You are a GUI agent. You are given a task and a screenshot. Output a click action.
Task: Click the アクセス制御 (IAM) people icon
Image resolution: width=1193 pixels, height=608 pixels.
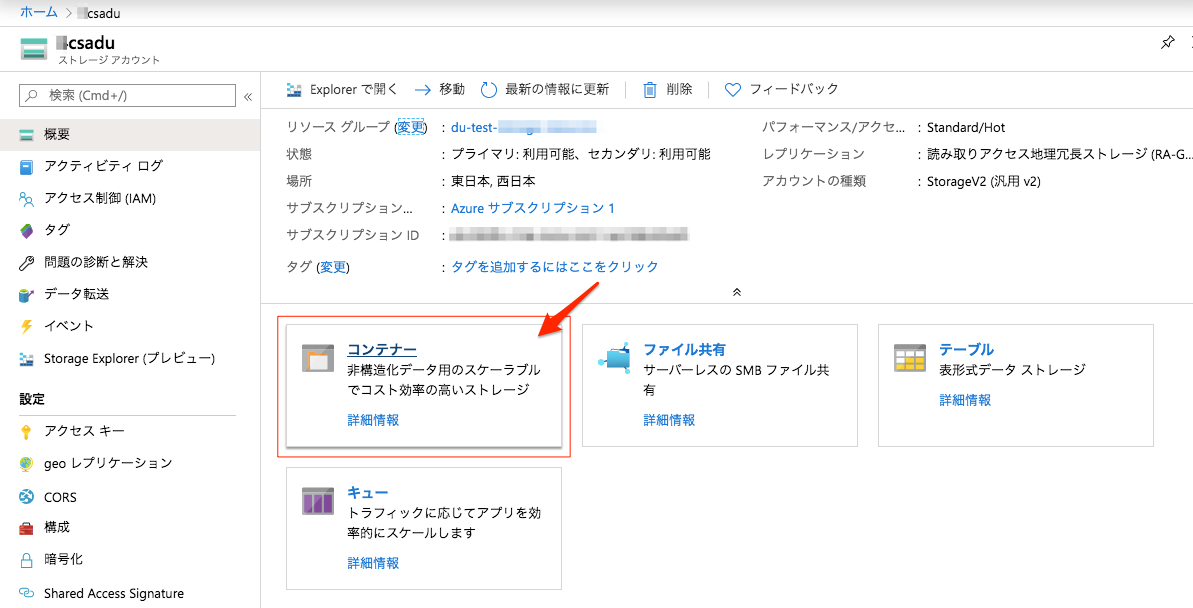click(x=27, y=199)
